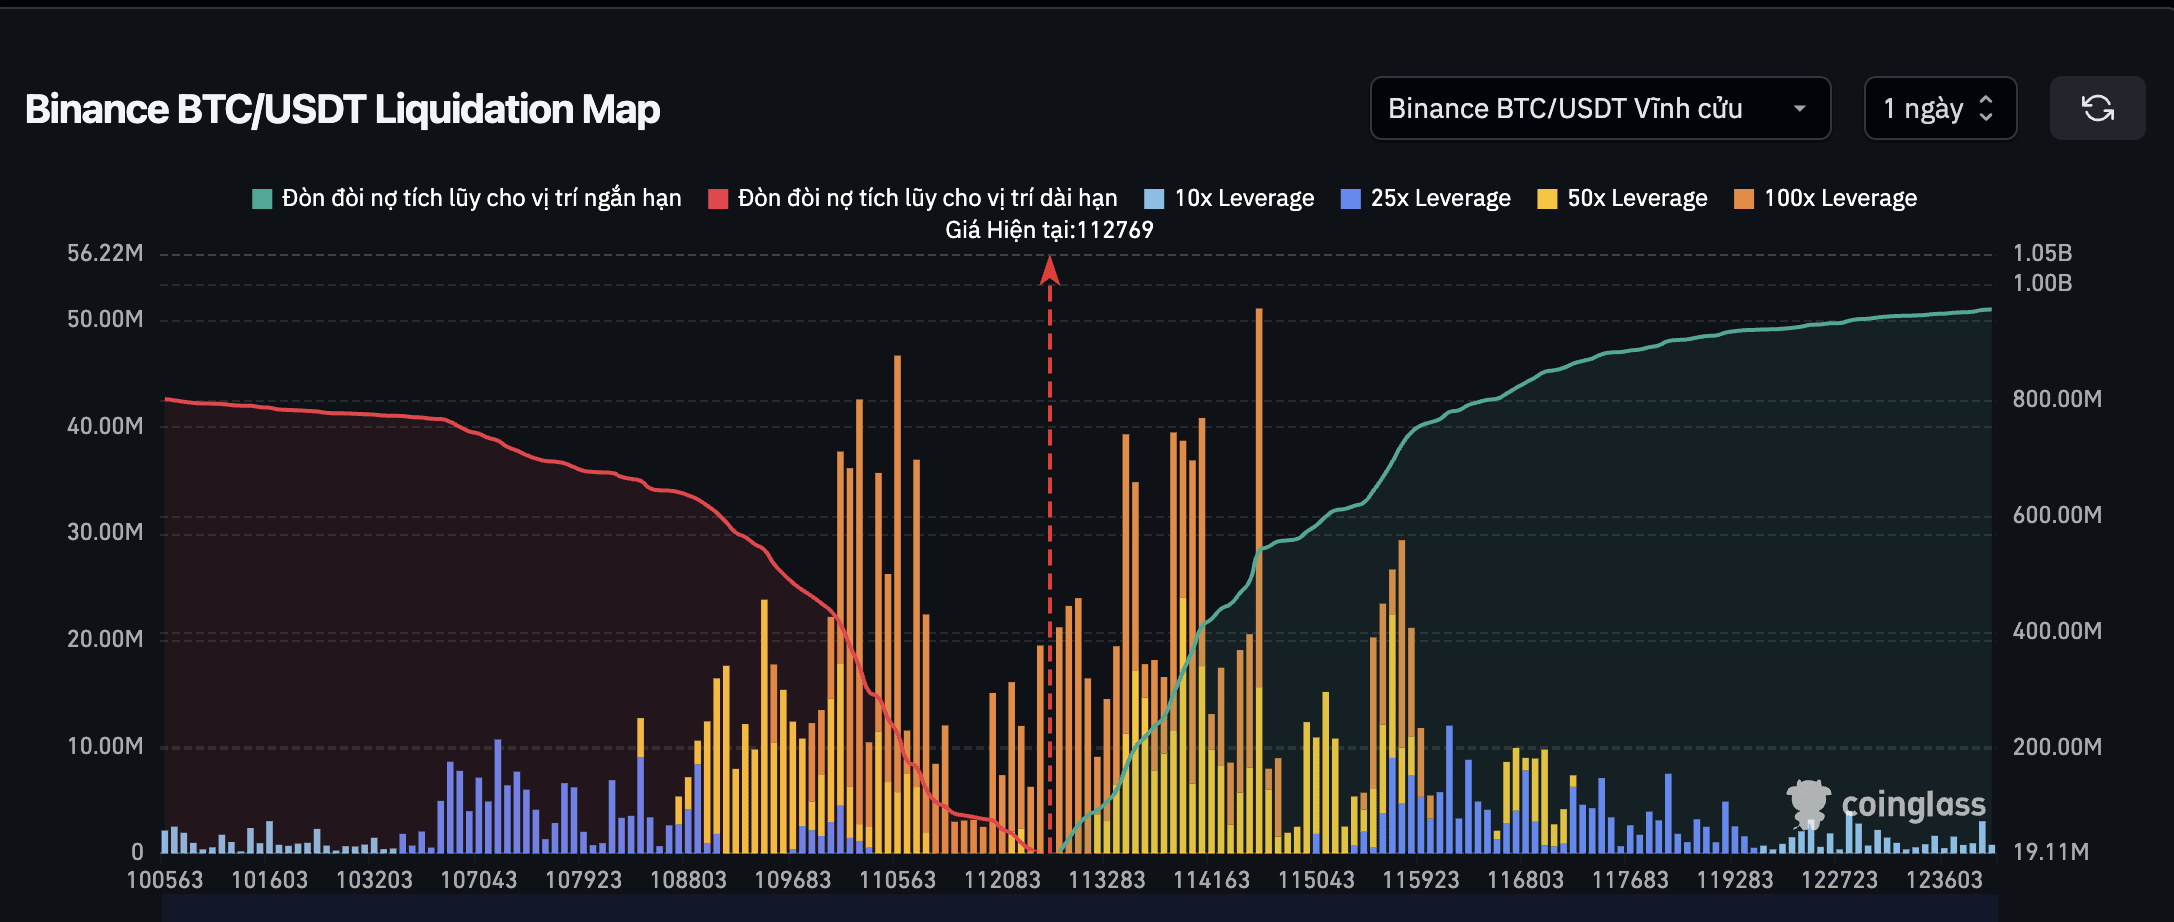Viewport: 2174px width, 922px height.
Task: Toggle the 100x Leverage legend entry
Action: (1826, 198)
